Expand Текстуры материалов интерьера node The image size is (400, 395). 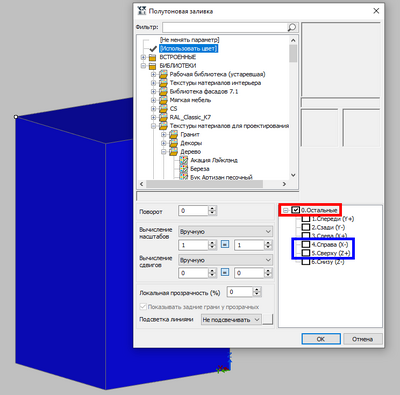(153, 83)
